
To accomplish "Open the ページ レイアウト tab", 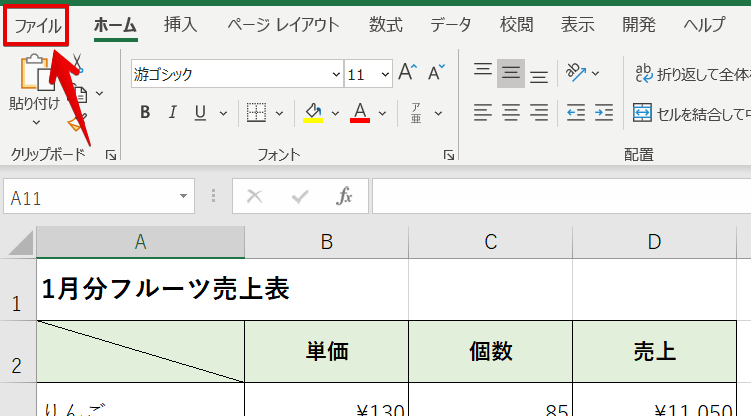I will (x=283, y=25).
